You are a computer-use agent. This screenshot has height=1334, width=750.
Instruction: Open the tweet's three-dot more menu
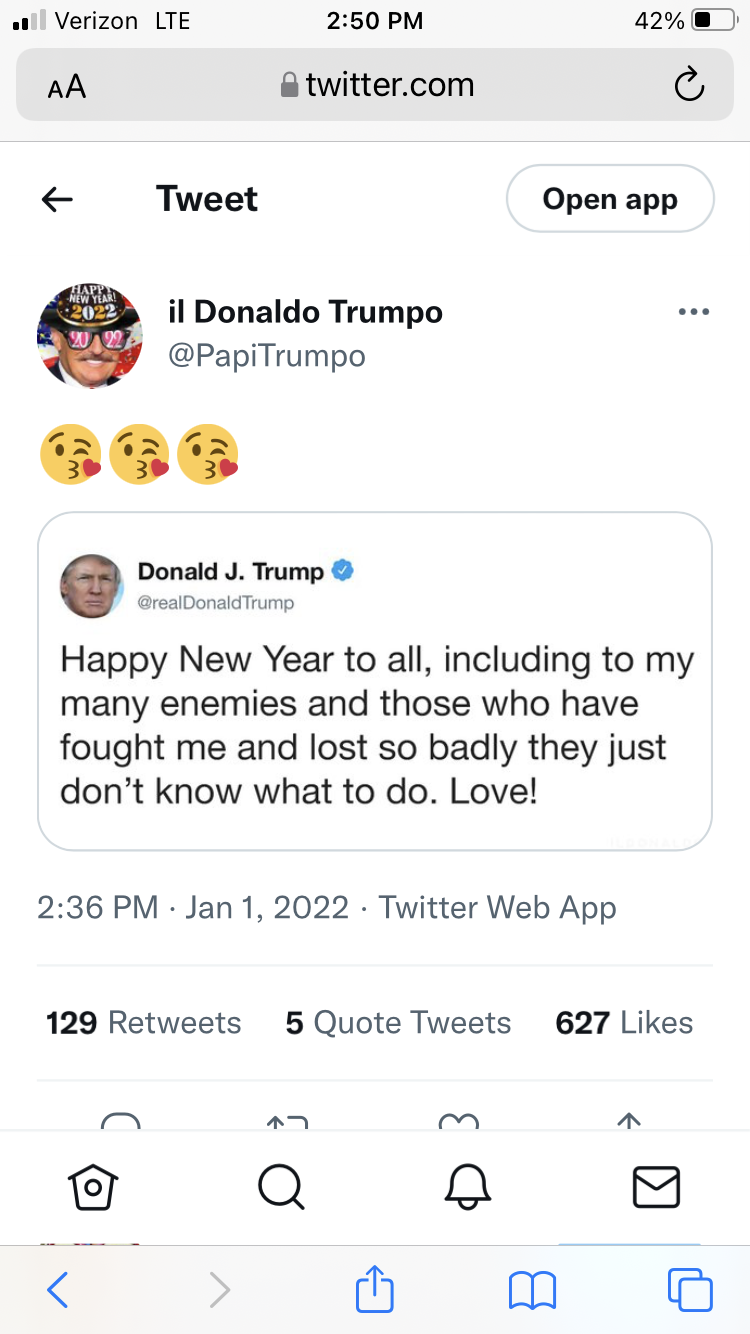pyautogui.click(x=693, y=312)
